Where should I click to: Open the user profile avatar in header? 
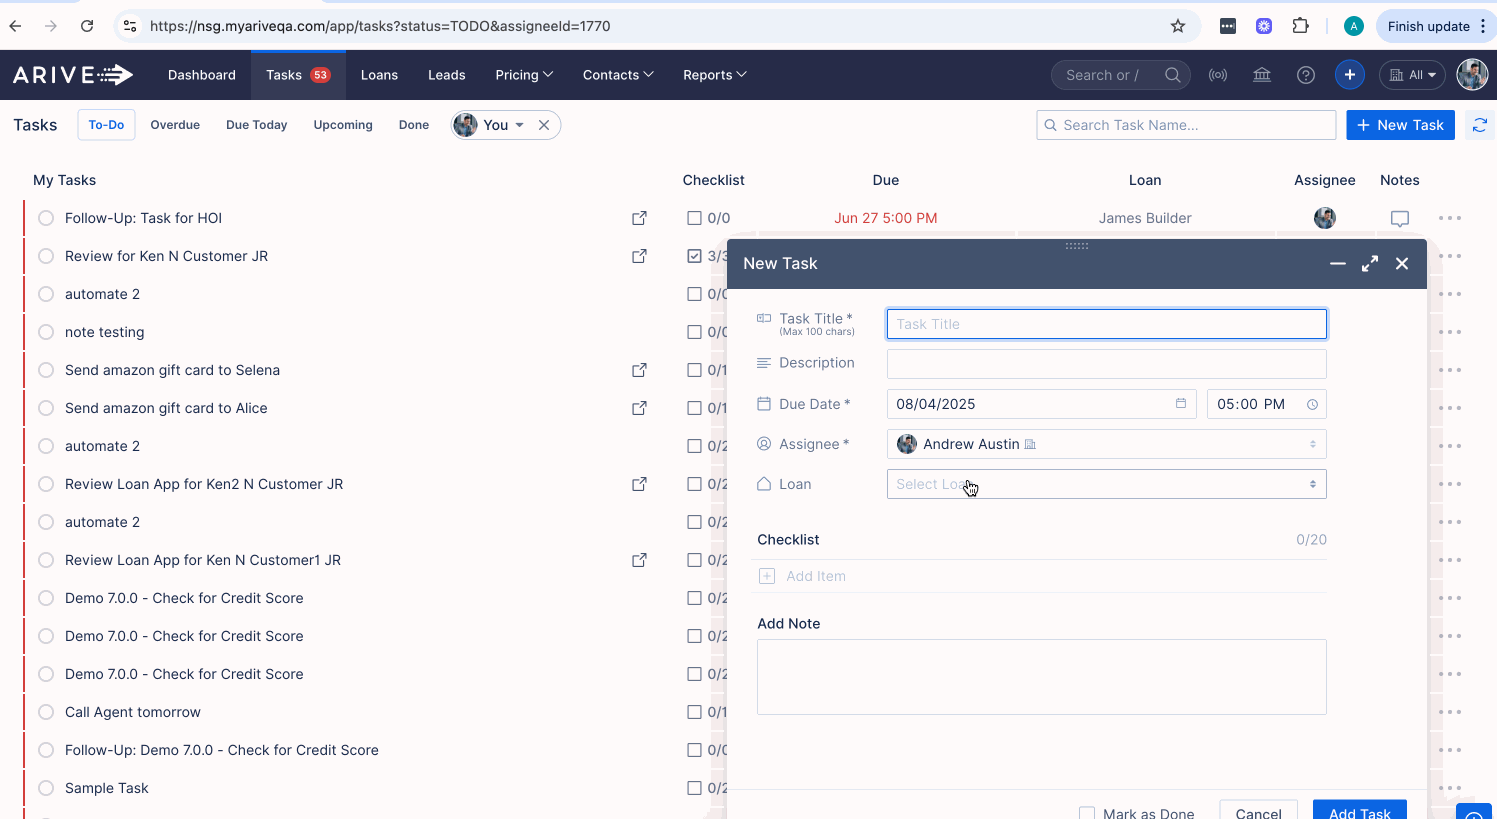coord(1472,75)
